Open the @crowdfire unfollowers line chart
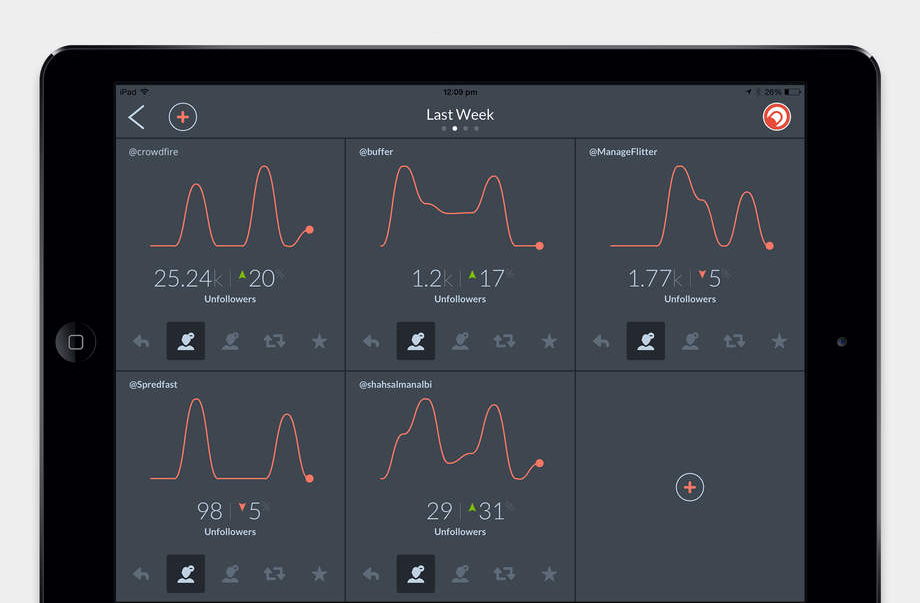The height and width of the screenshot is (603, 920). (x=232, y=206)
